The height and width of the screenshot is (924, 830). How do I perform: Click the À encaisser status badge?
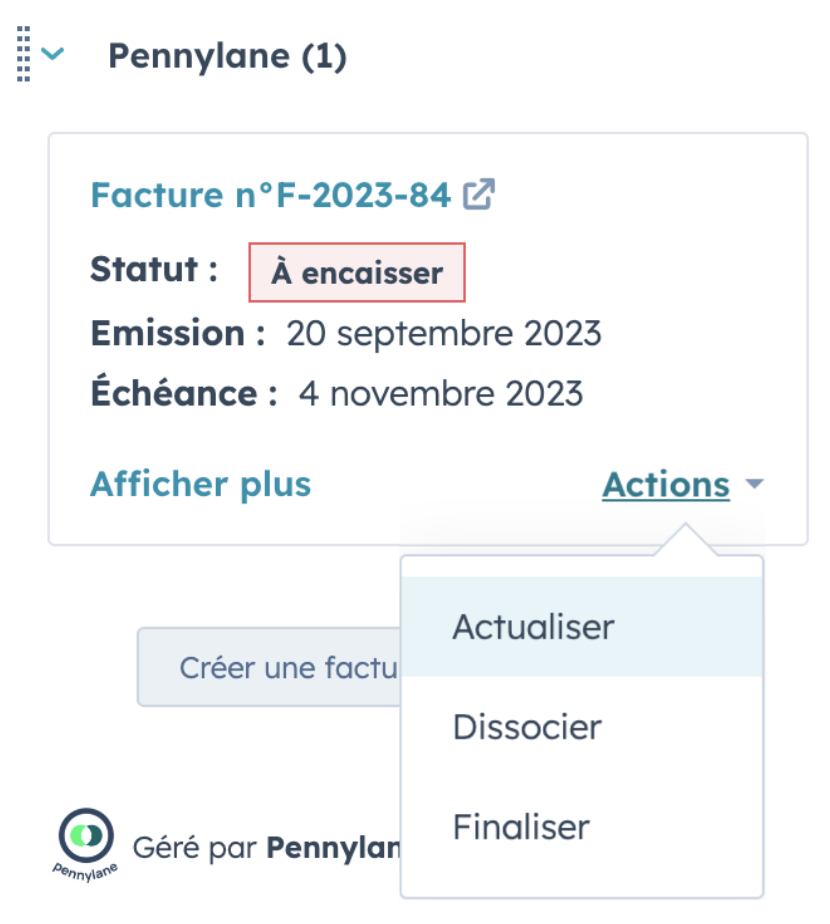point(357,273)
